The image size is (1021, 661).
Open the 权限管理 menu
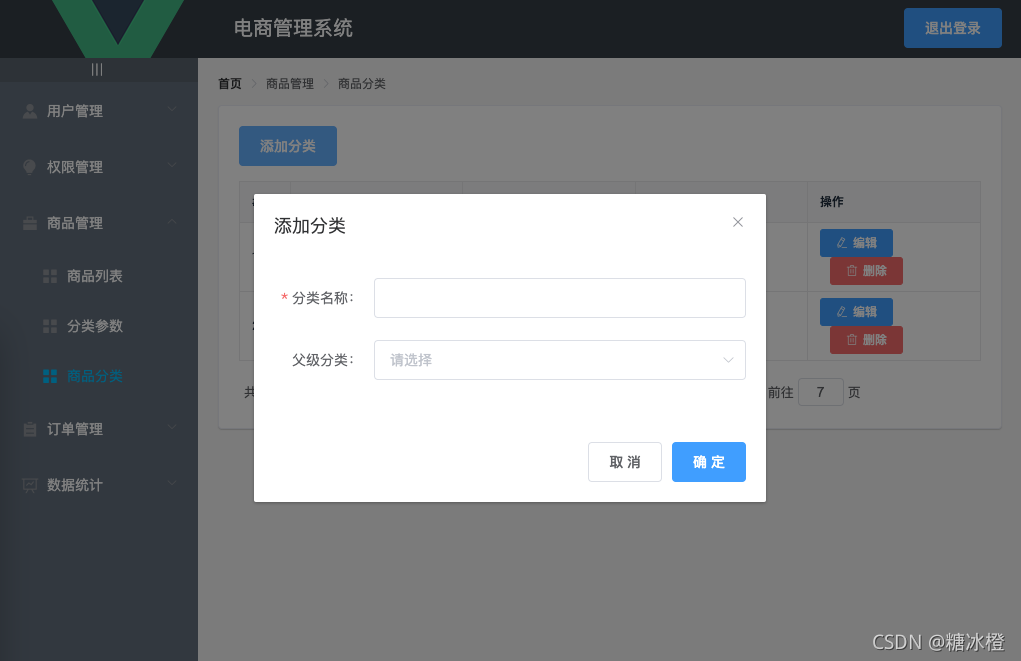(x=74, y=167)
